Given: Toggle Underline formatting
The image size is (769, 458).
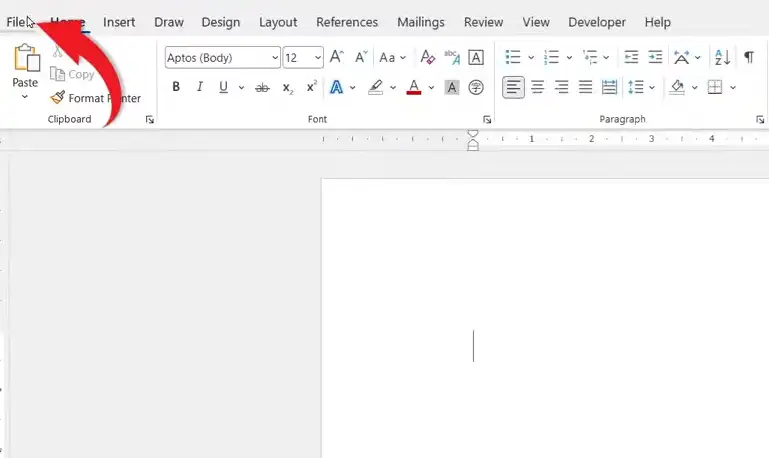Looking at the screenshot, I should (224, 87).
